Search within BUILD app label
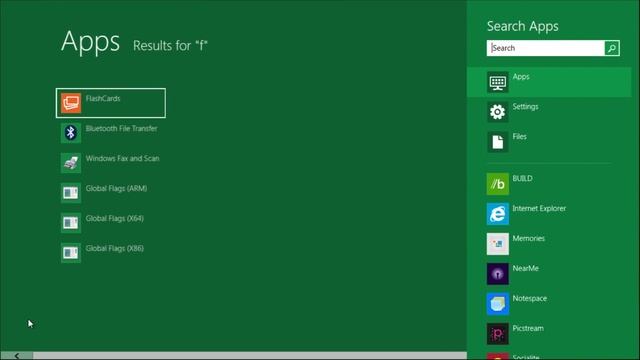 (x=522, y=178)
